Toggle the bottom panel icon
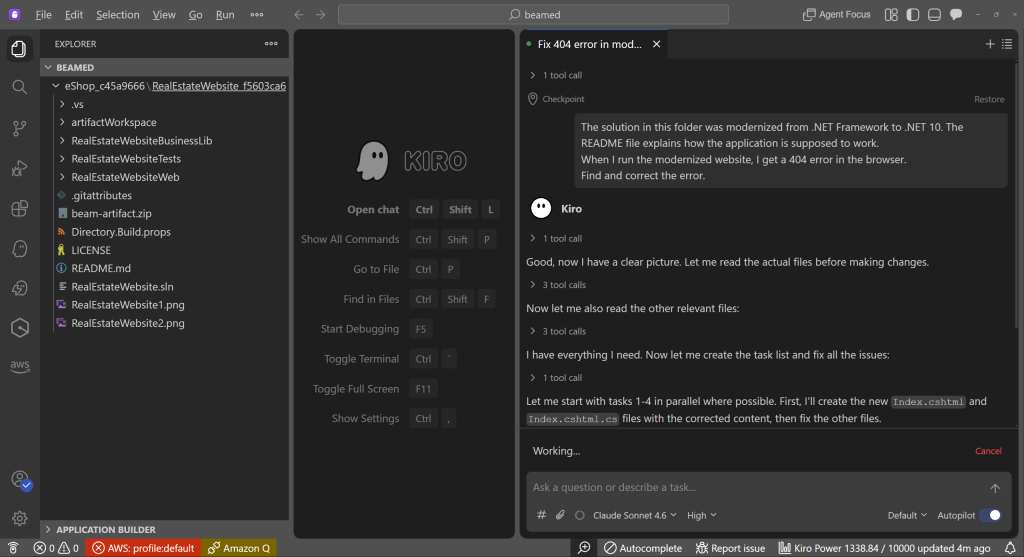Image resolution: width=1024 pixels, height=557 pixels. (x=935, y=14)
